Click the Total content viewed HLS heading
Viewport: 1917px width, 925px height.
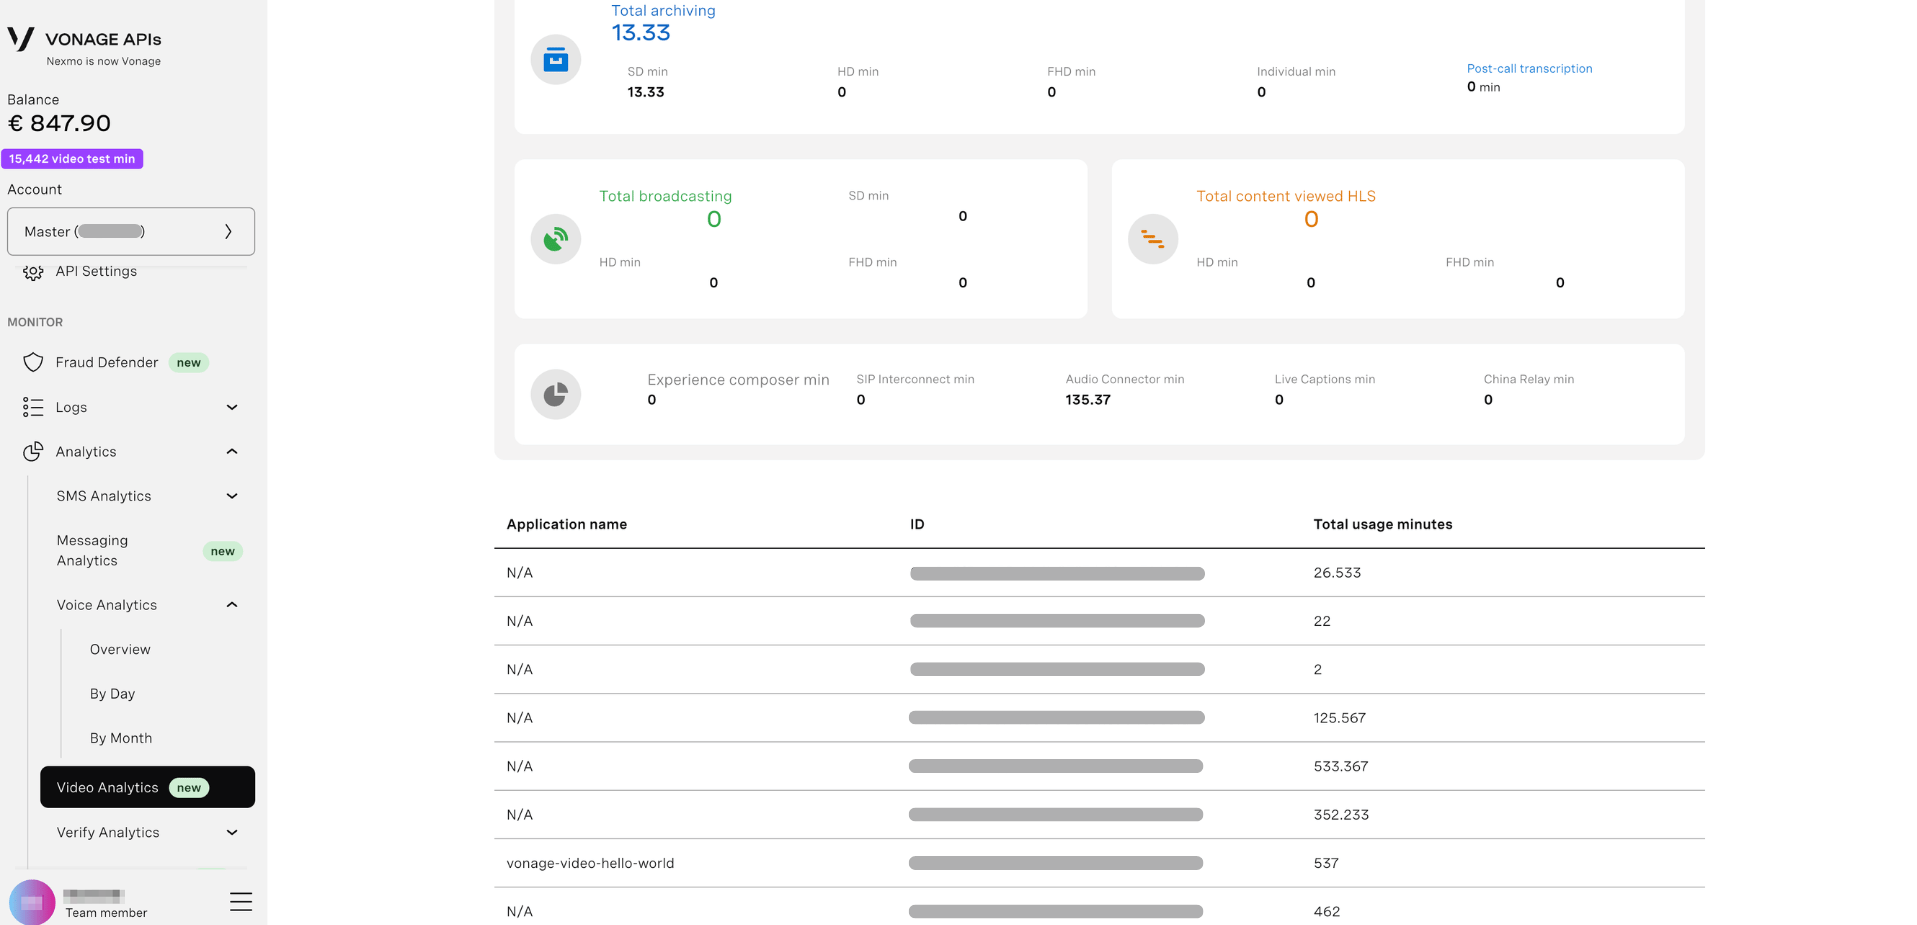[1286, 196]
